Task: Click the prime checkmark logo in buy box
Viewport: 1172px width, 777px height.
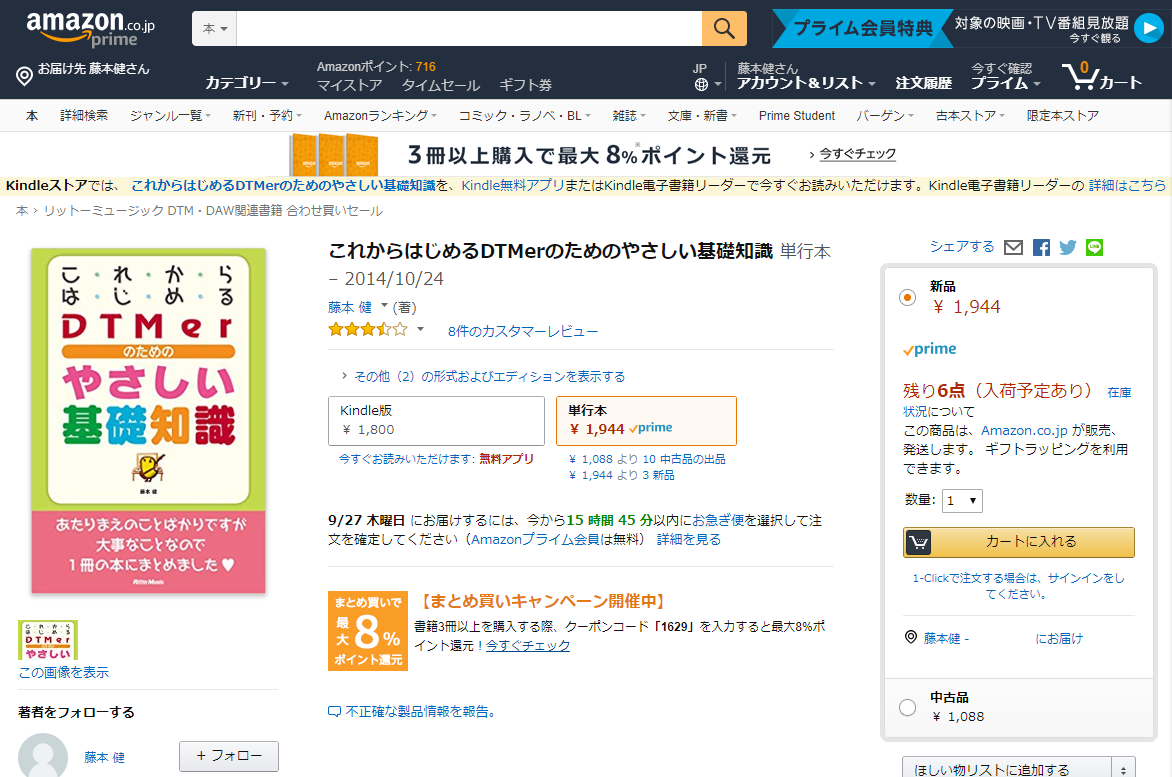Action: click(929, 349)
